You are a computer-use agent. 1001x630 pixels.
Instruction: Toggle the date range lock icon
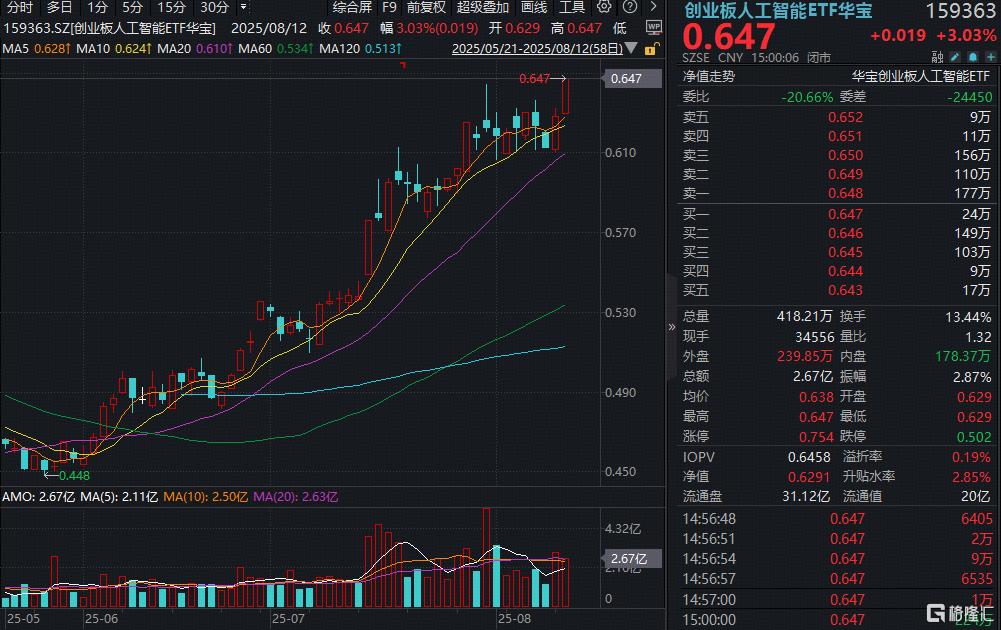[x=651, y=49]
